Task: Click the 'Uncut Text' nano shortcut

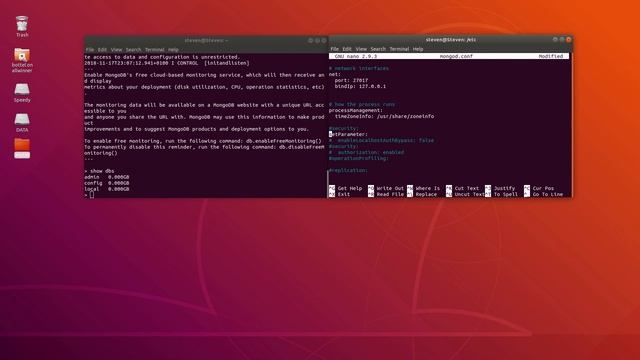Action: click(x=465, y=195)
